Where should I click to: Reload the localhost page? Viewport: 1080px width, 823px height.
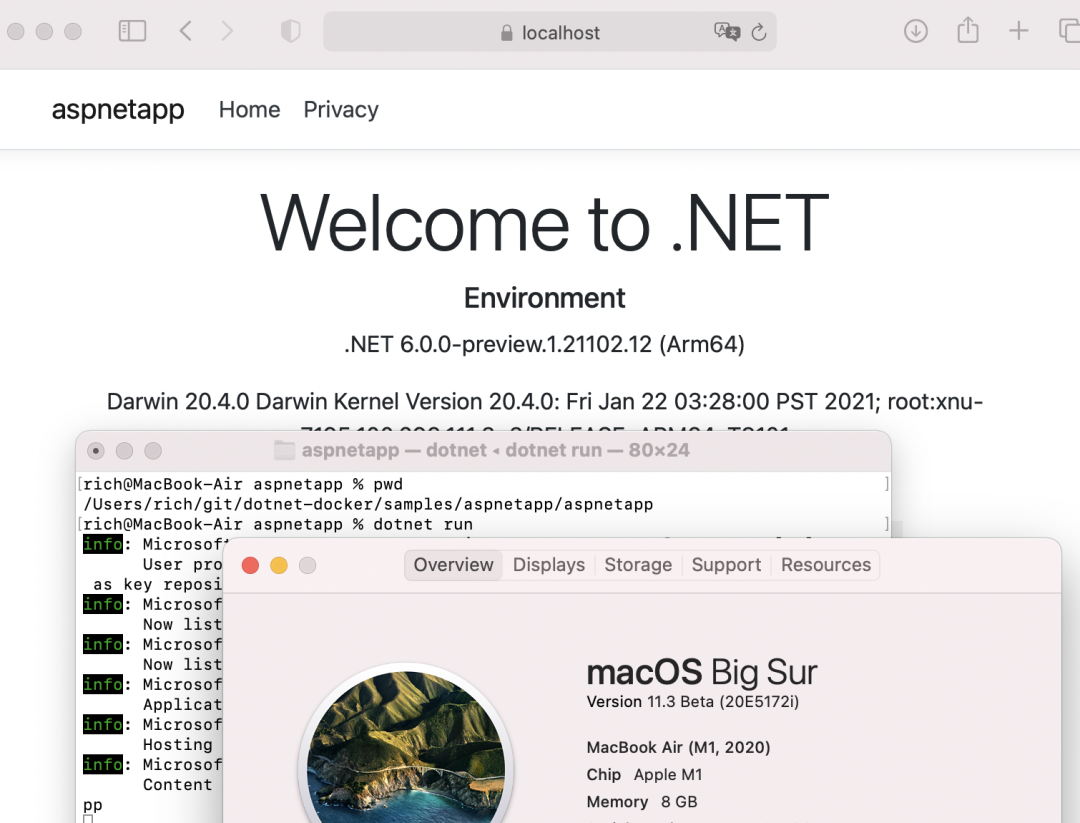point(759,32)
